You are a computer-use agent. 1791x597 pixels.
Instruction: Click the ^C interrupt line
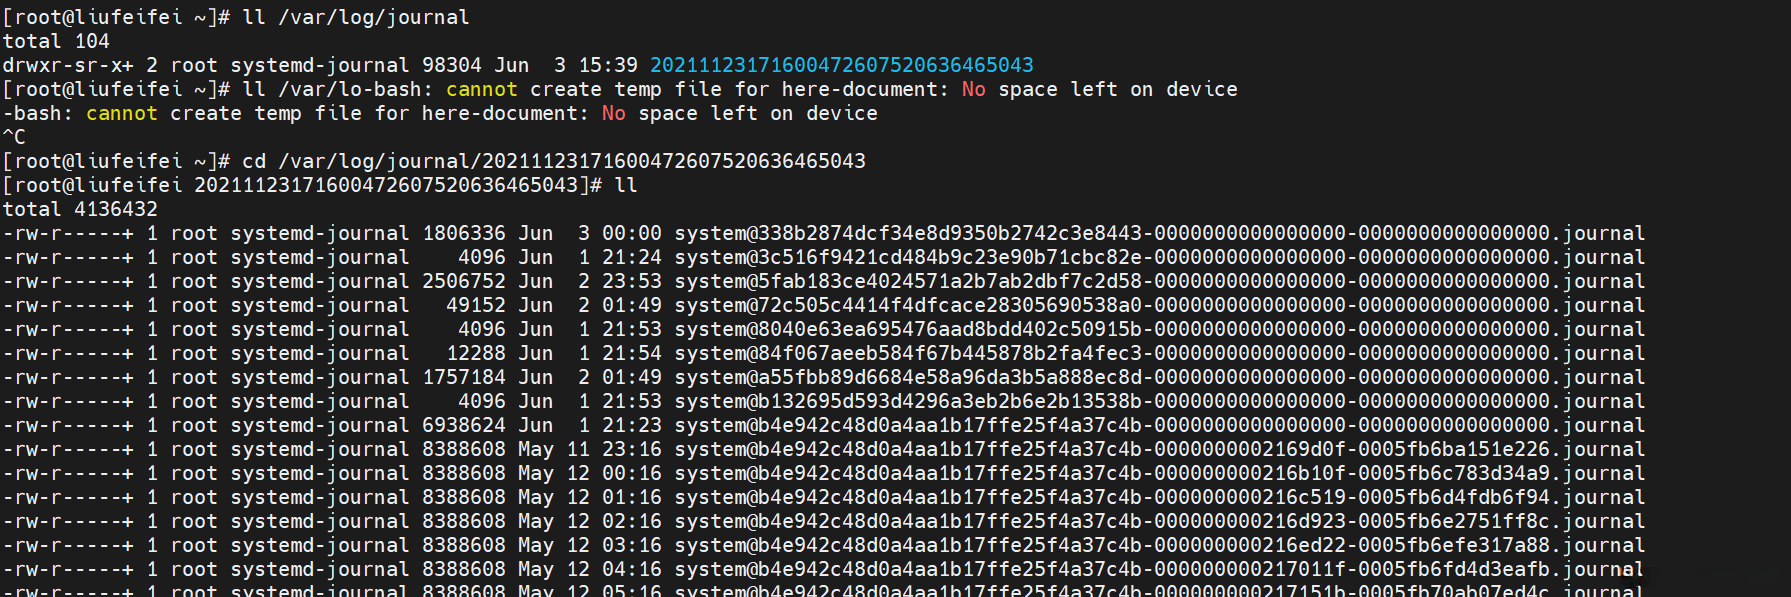tap(14, 137)
